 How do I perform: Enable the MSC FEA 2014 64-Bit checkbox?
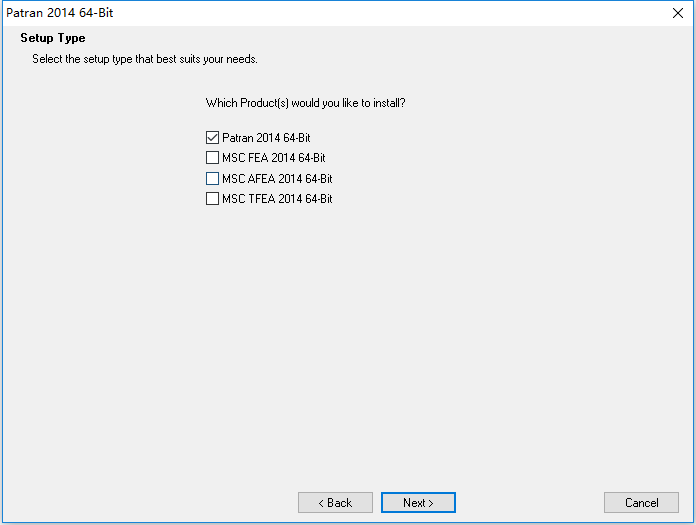[x=212, y=158]
